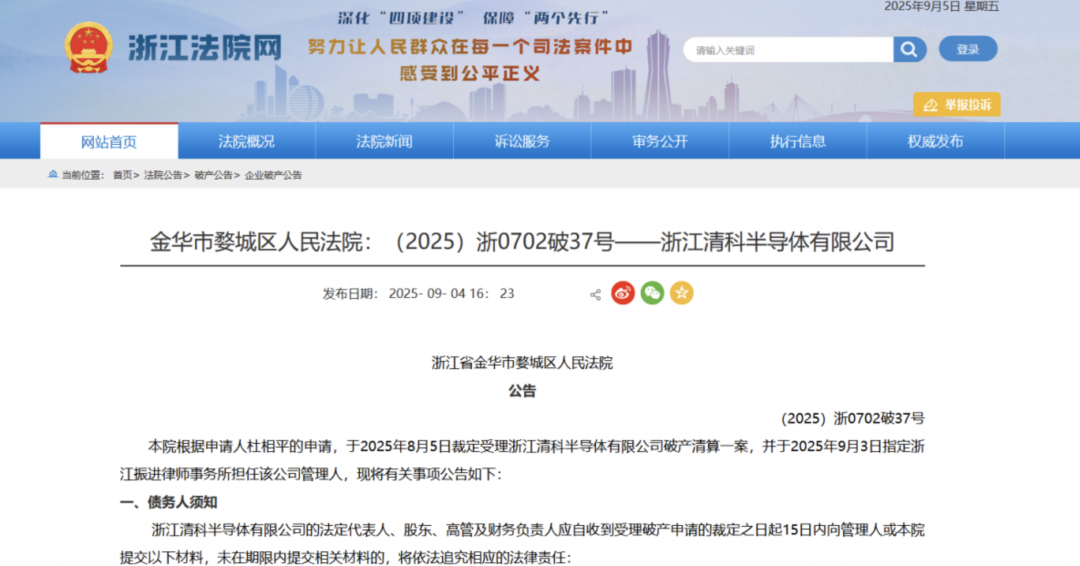Click the home icon in breadcrumb
This screenshot has width=1080, height=566.
(x=53, y=174)
